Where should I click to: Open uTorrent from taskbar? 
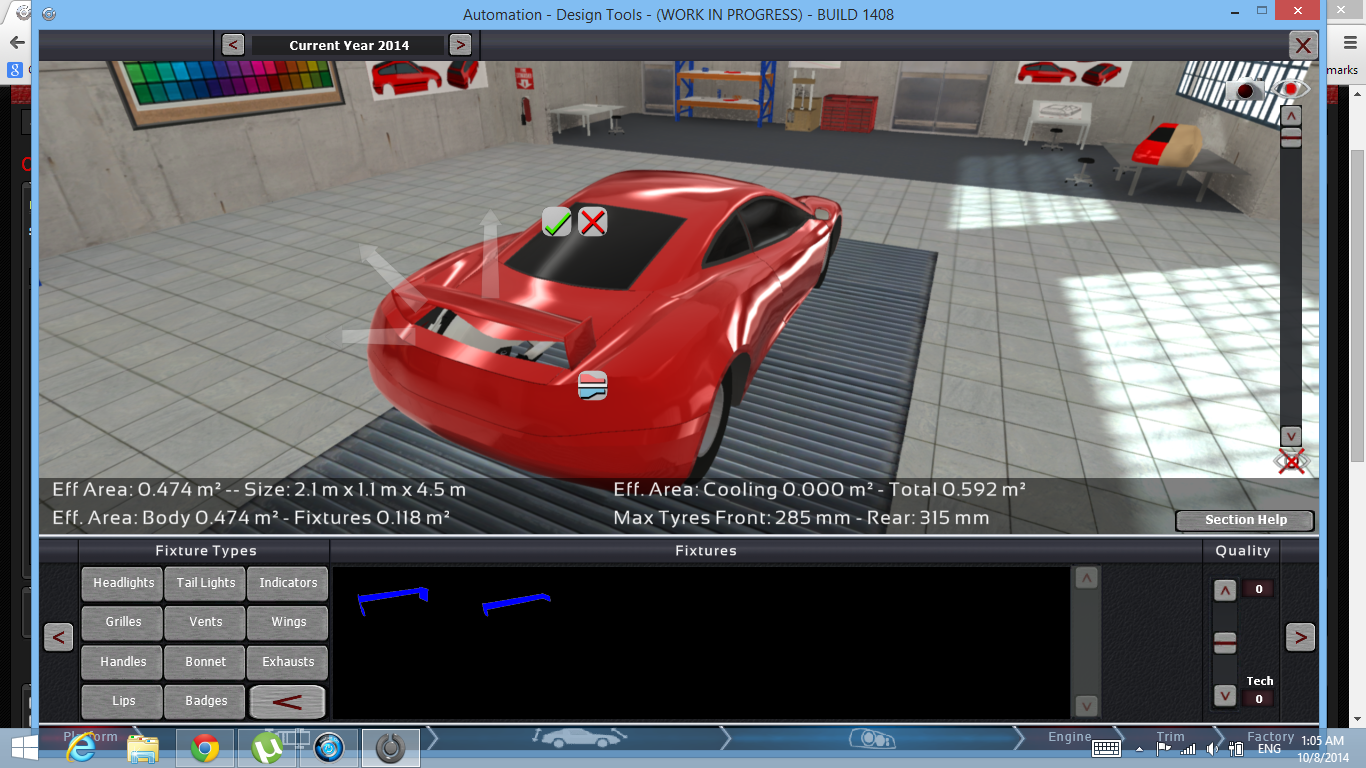point(266,748)
